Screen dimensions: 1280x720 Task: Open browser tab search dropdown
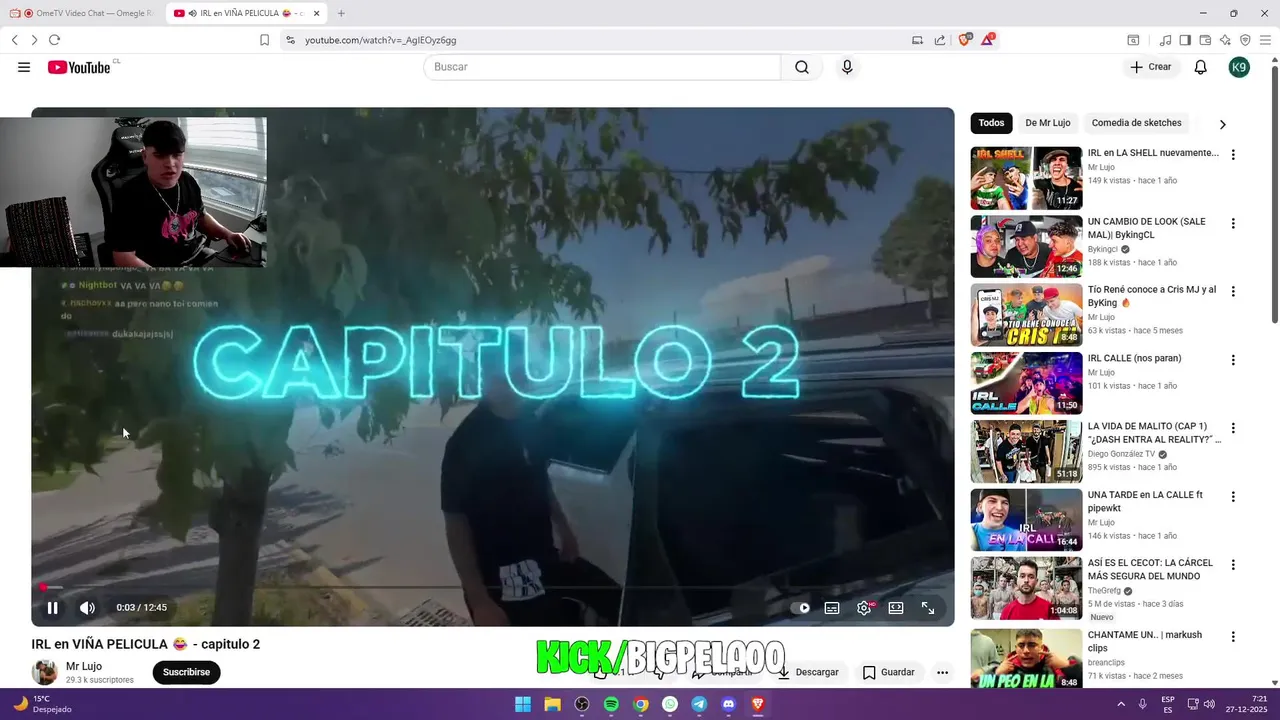(1133, 40)
